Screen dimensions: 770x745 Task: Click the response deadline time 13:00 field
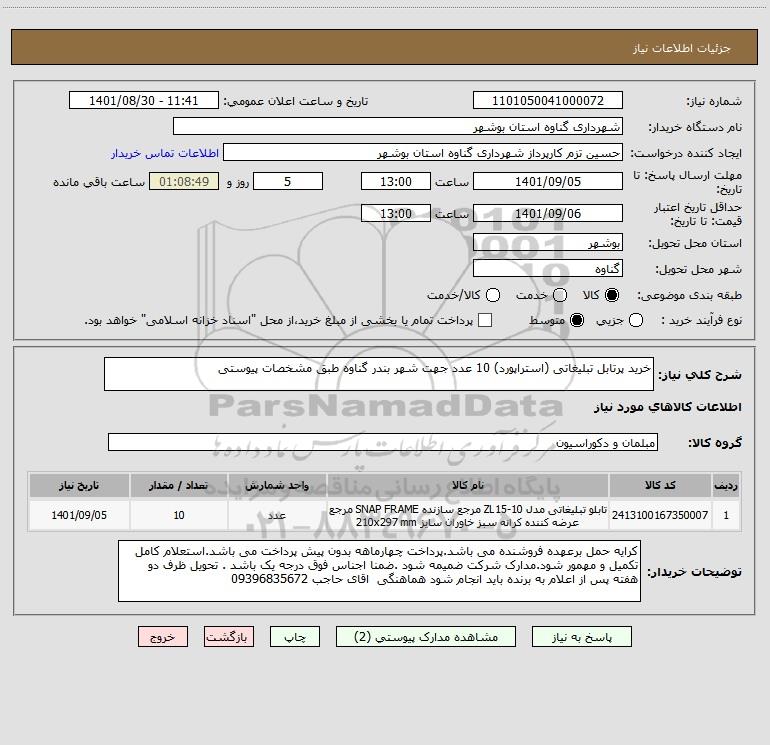(x=396, y=181)
